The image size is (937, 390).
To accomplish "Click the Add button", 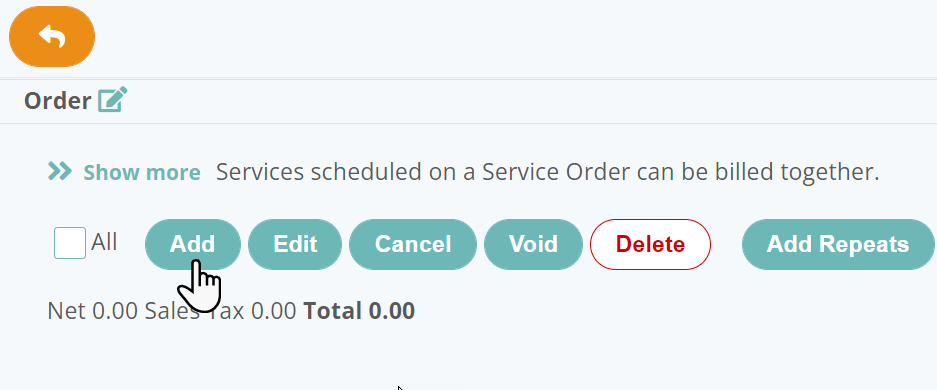I will coord(192,244).
